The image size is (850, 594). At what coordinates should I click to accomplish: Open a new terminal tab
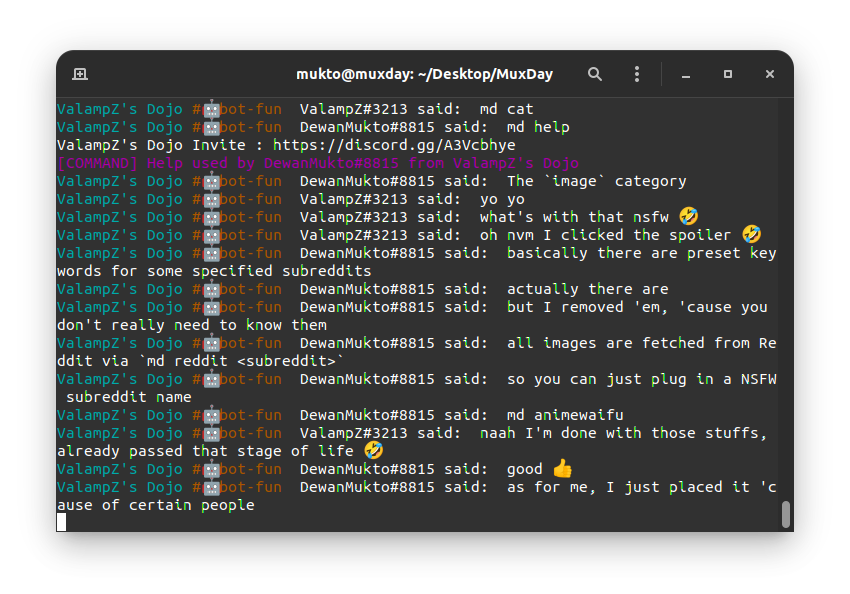click(80, 74)
